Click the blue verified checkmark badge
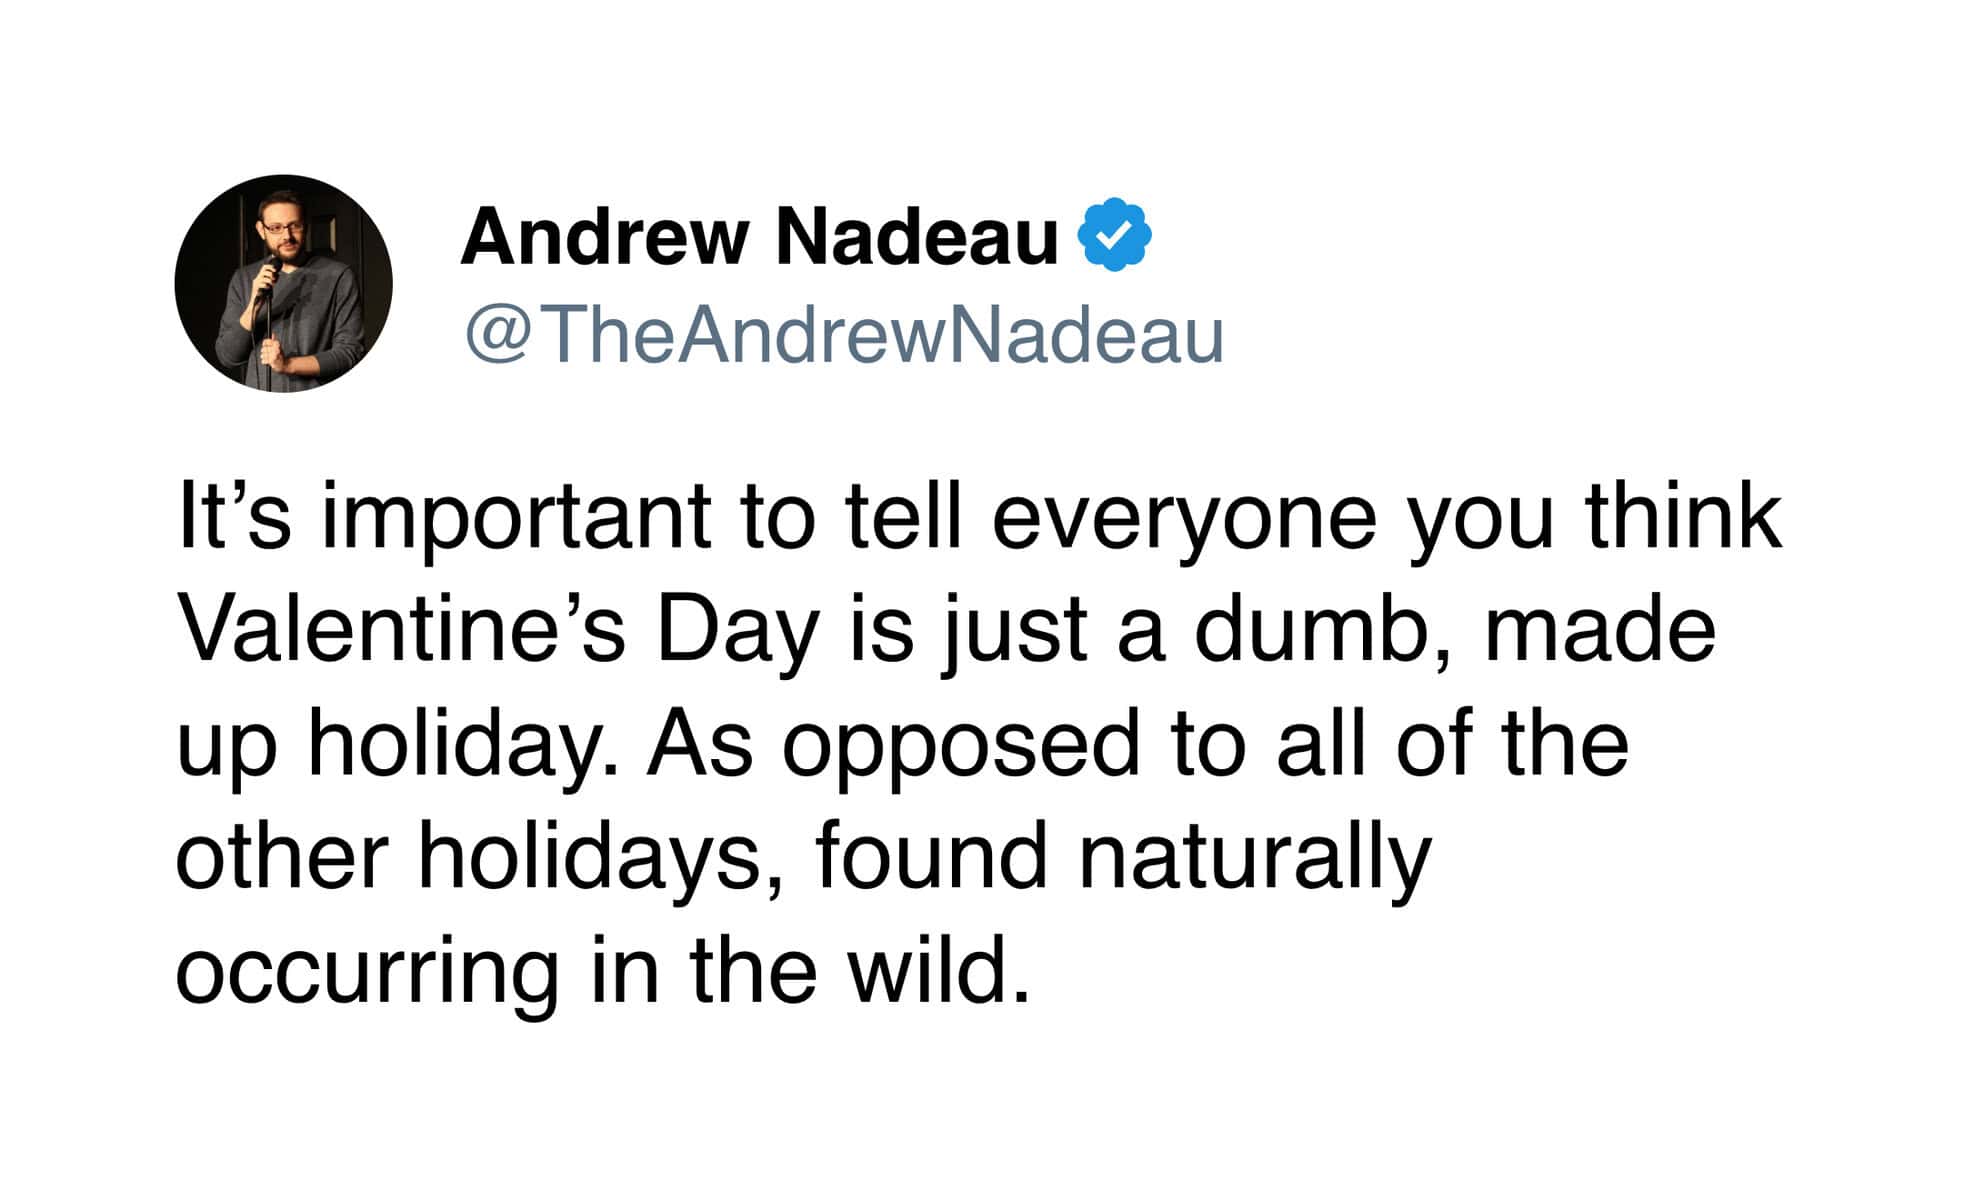Image resolution: width=1964 pixels, height=1200 pixels. click(x=1113, y=235)
